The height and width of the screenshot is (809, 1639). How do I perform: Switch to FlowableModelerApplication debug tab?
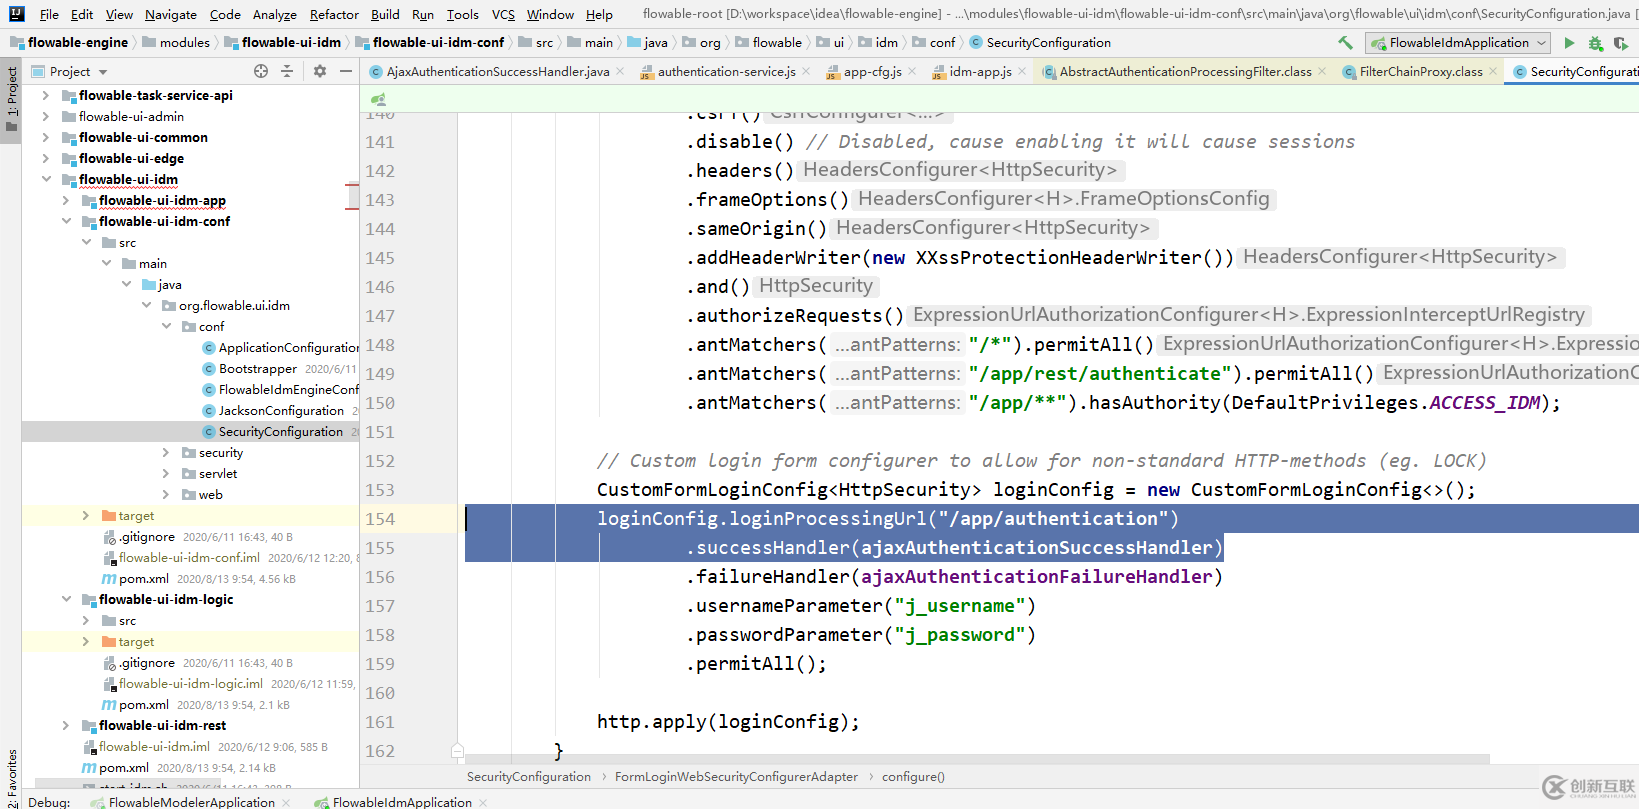(191, 802)
